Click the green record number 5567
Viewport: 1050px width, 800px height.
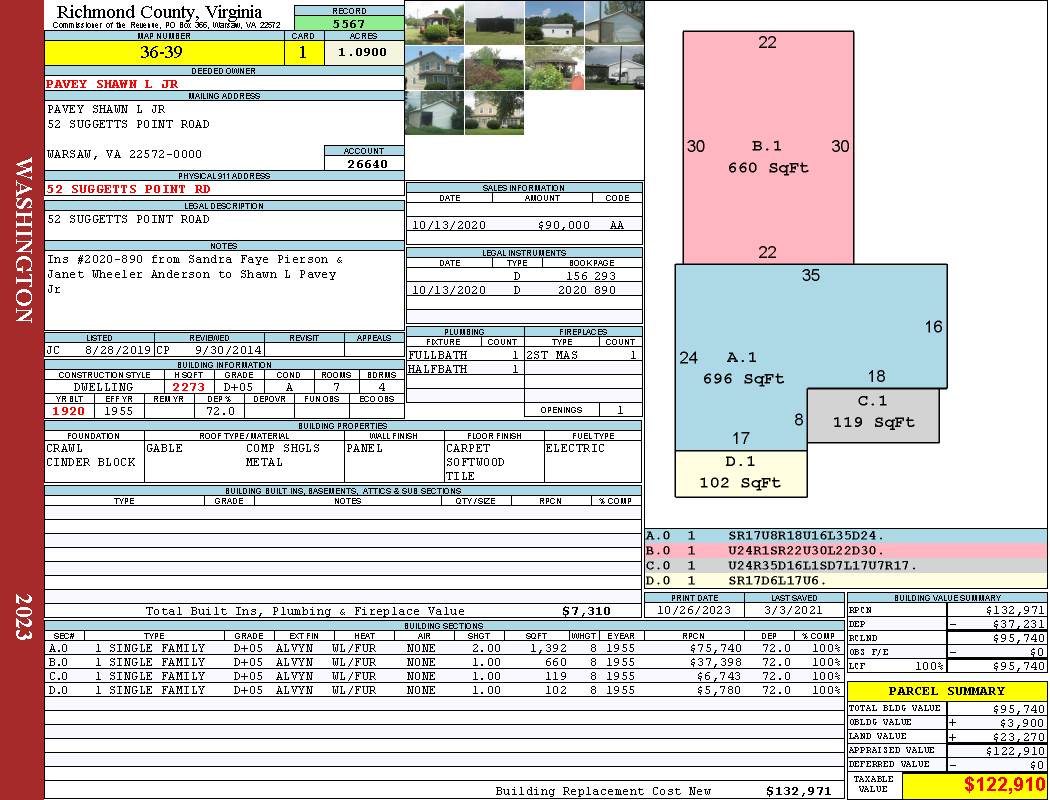349,23
